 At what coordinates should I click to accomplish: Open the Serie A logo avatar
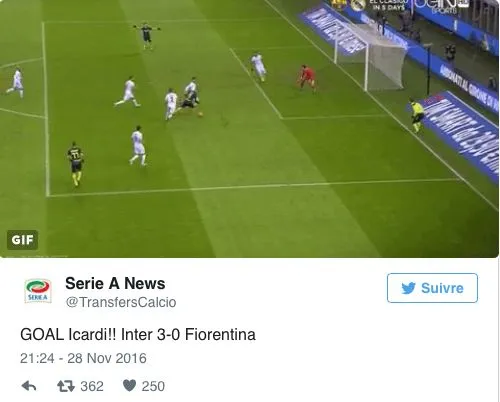pos(38,291)
